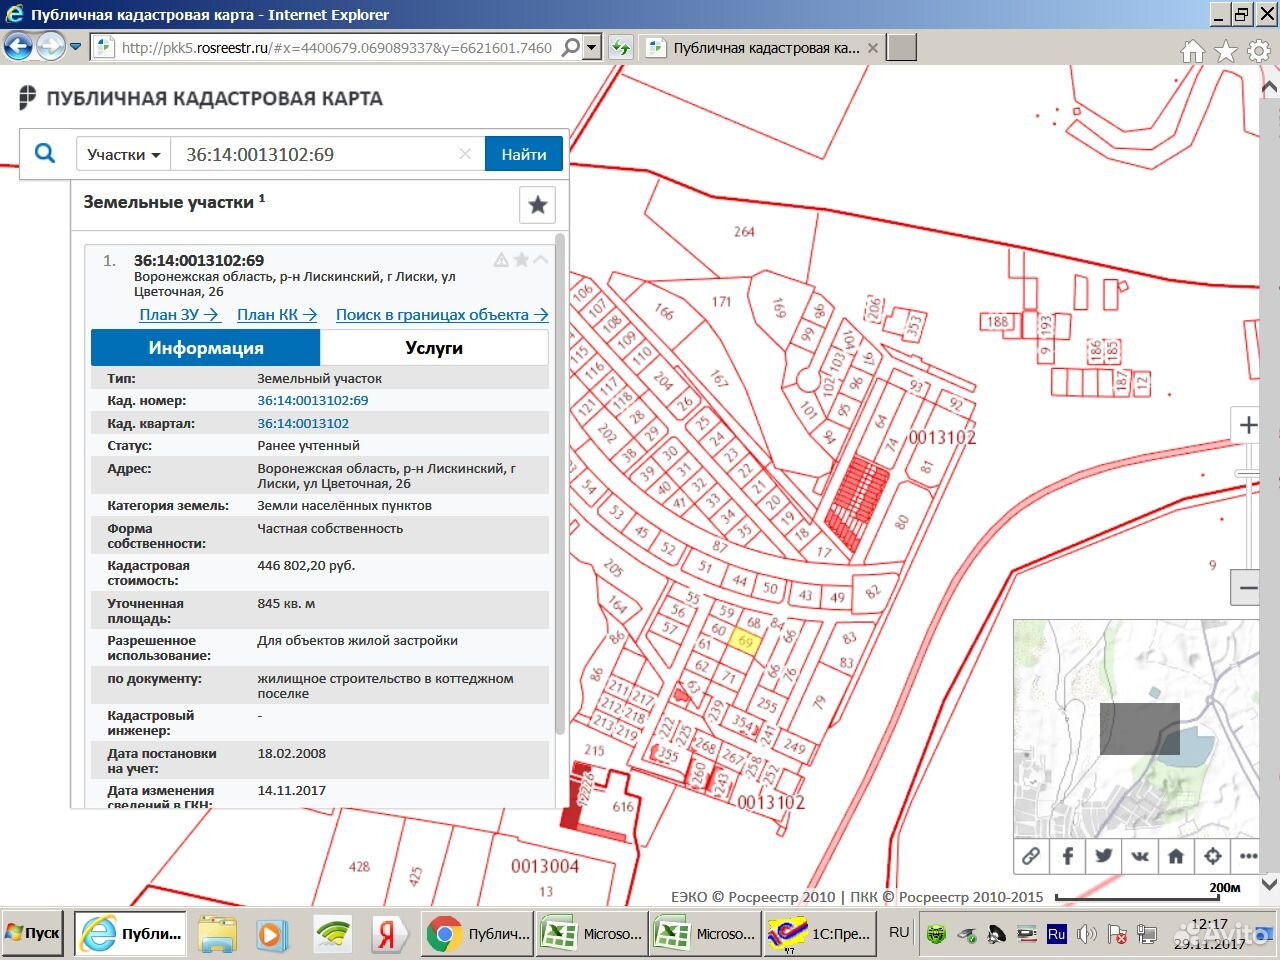Click the speaker volume tray icon
1280x960 pixels.
pyautogui.click(x=1087, y=935)
